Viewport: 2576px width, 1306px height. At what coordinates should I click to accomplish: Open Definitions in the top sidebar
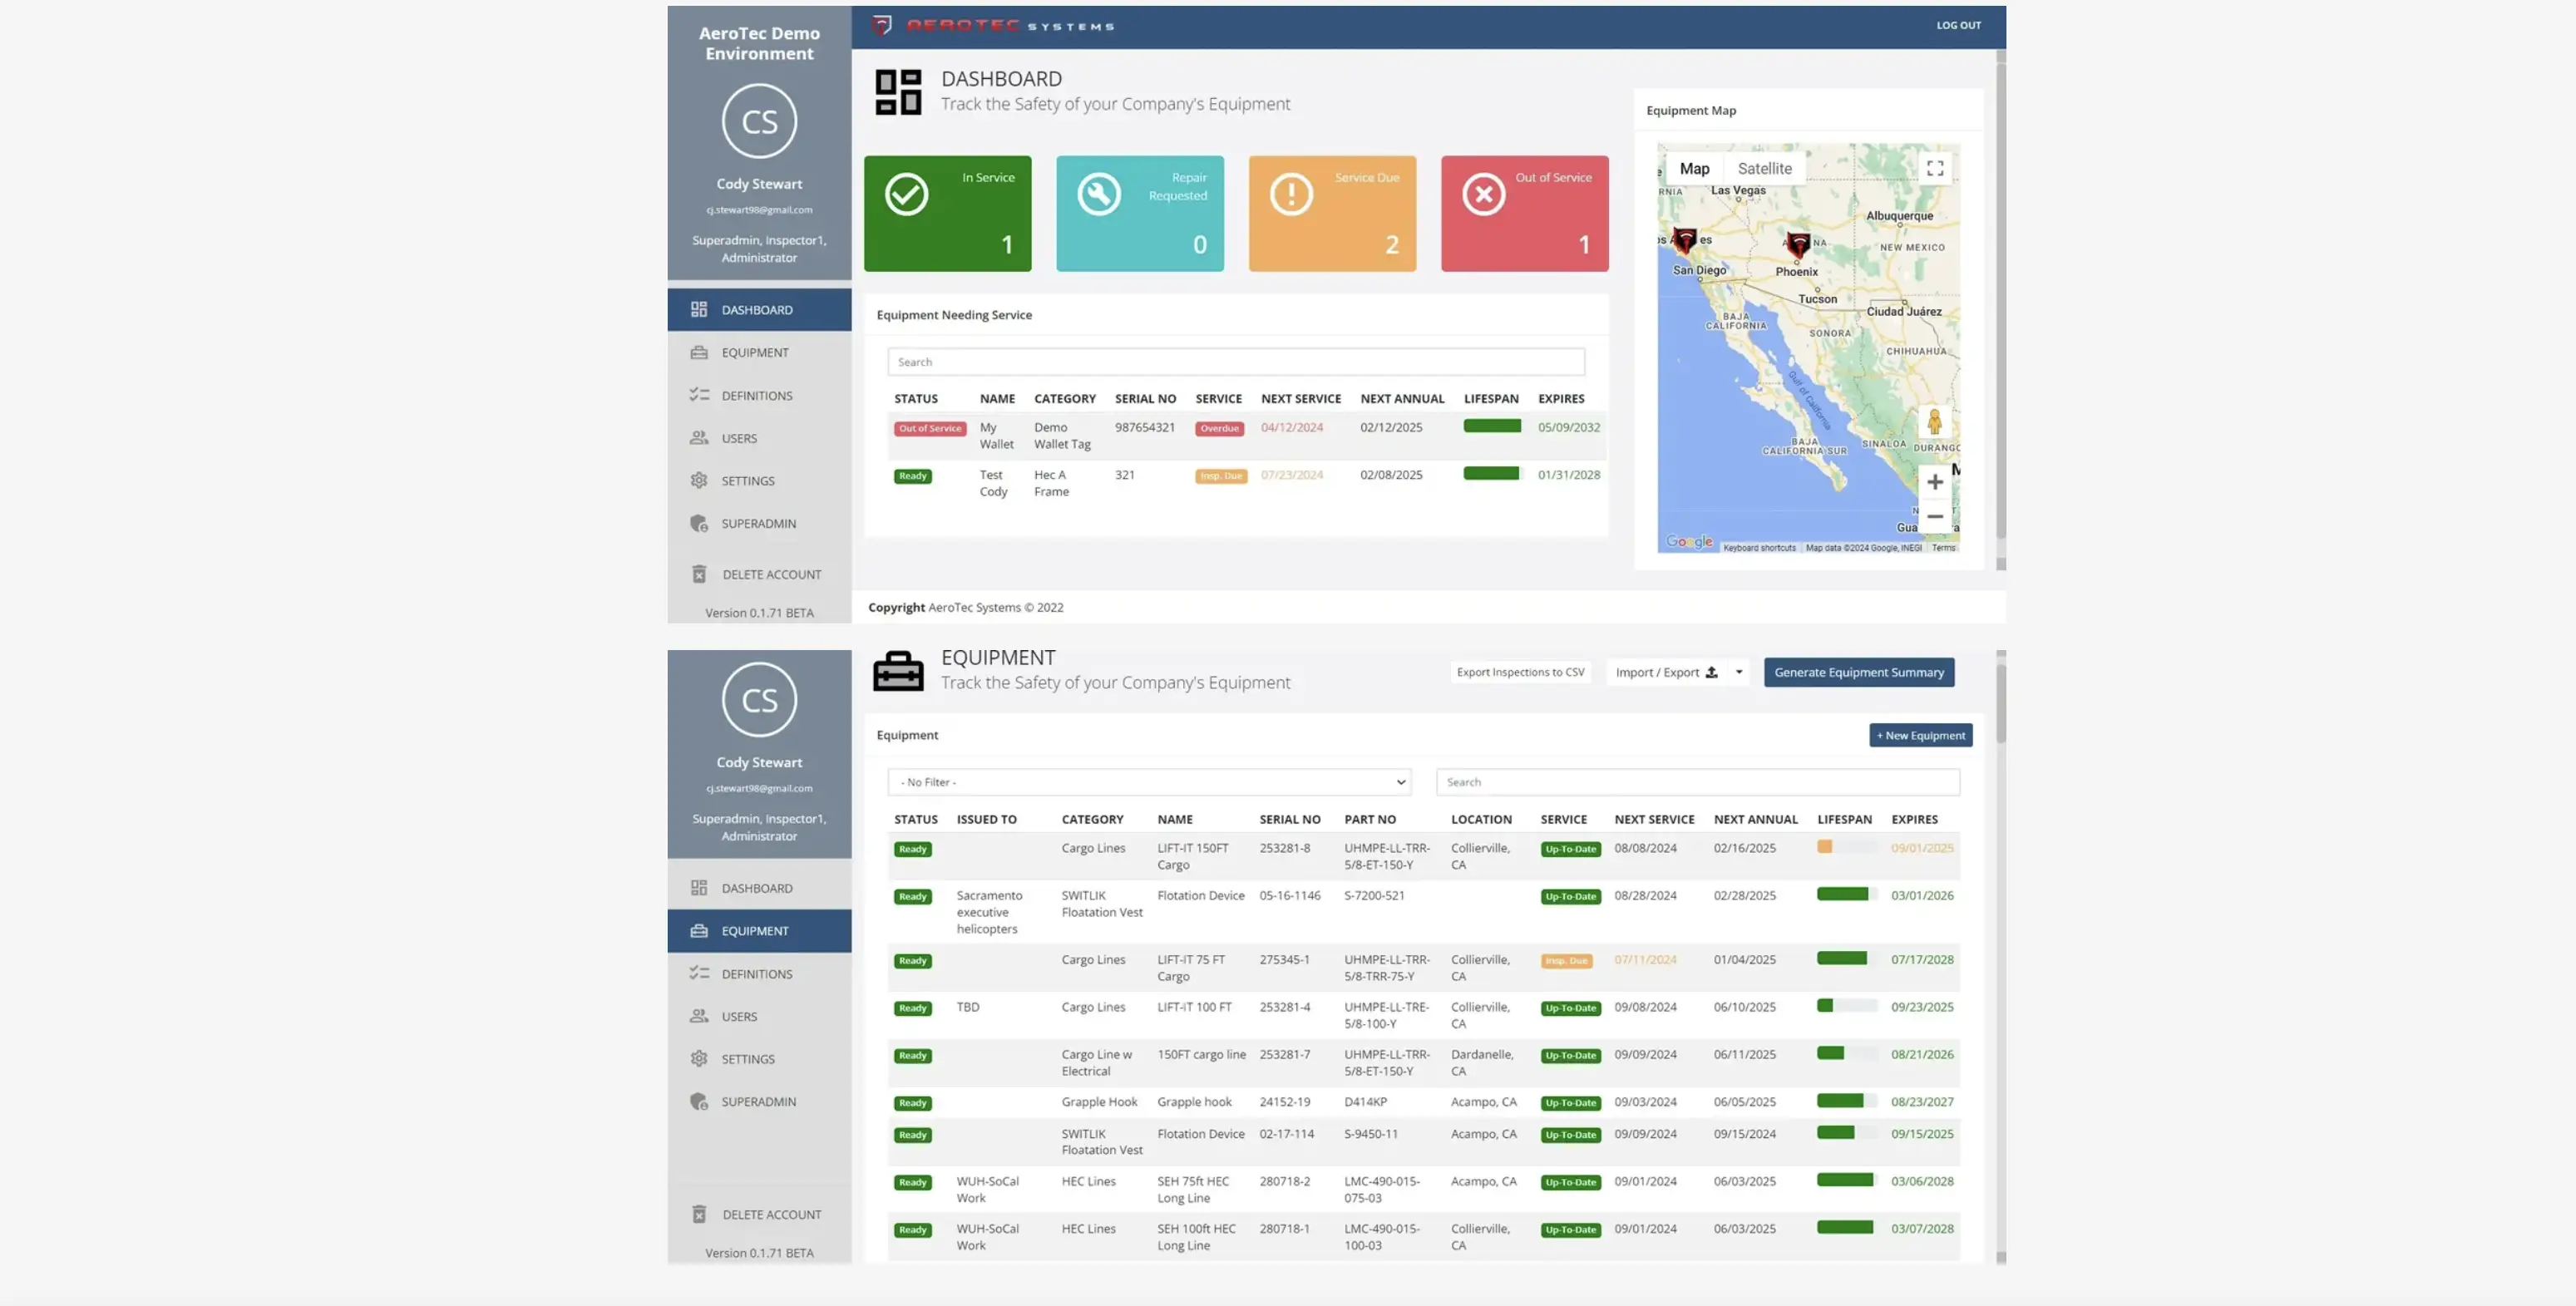[x=759, y=396]
